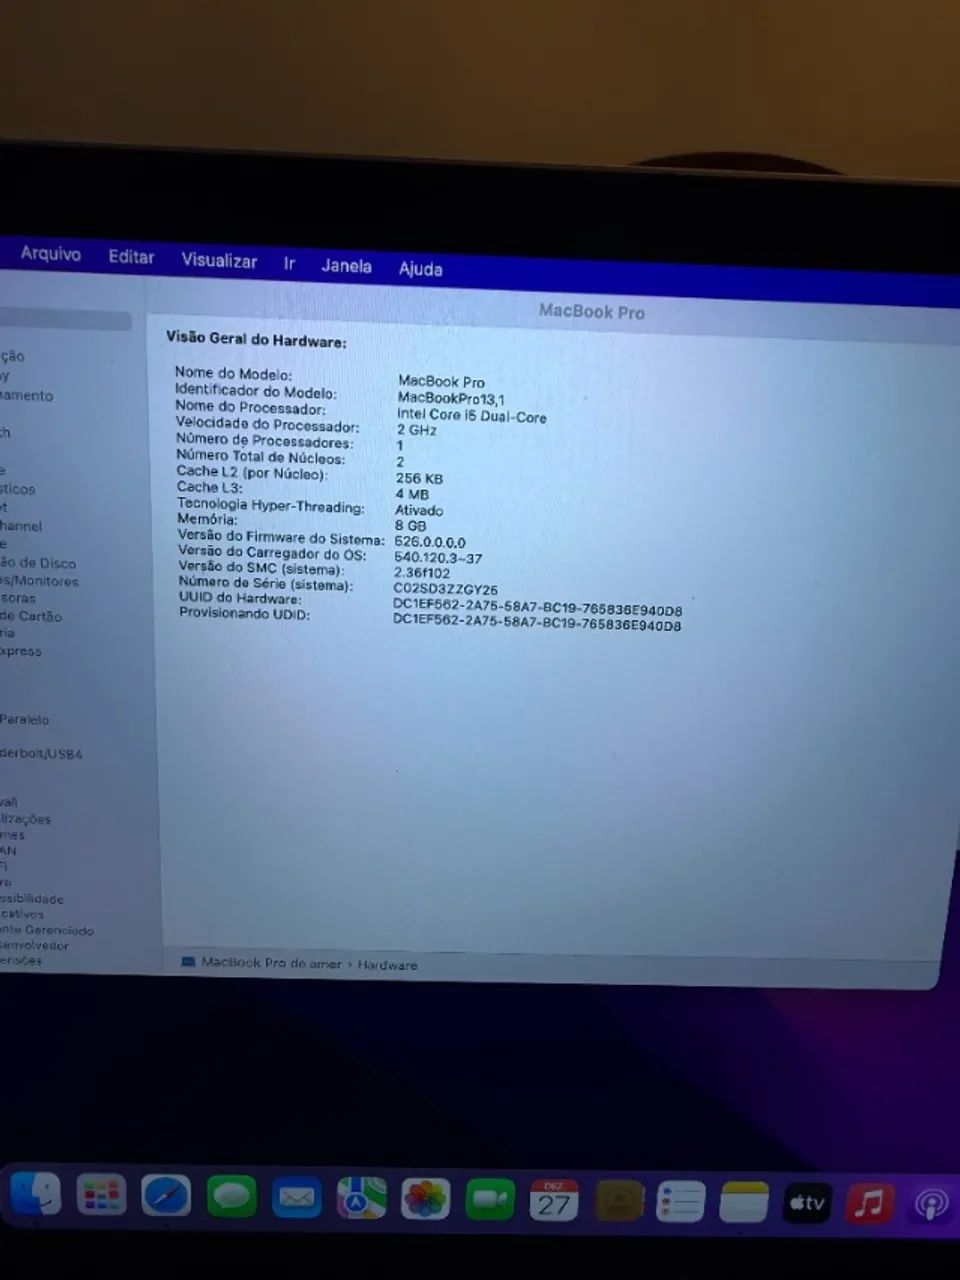Open Maps from the Dock
Screen dimensions: 960x1280
(x=361, y=1199)
